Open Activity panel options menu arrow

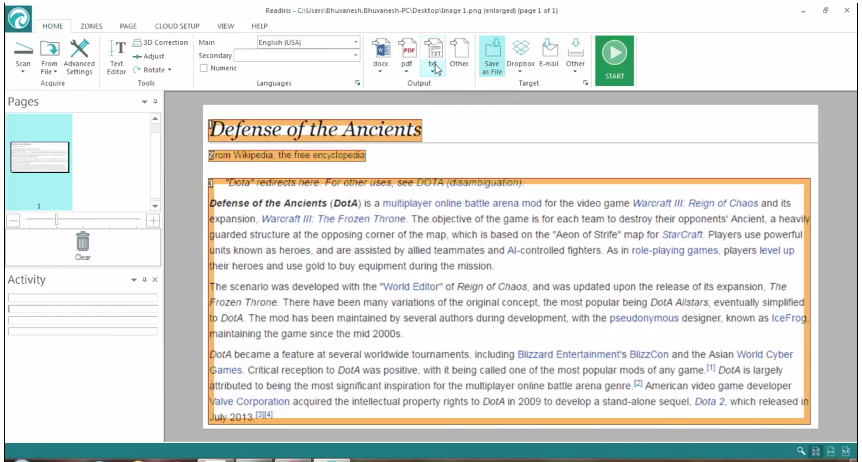pyautogui.click(x=134, y=279)
